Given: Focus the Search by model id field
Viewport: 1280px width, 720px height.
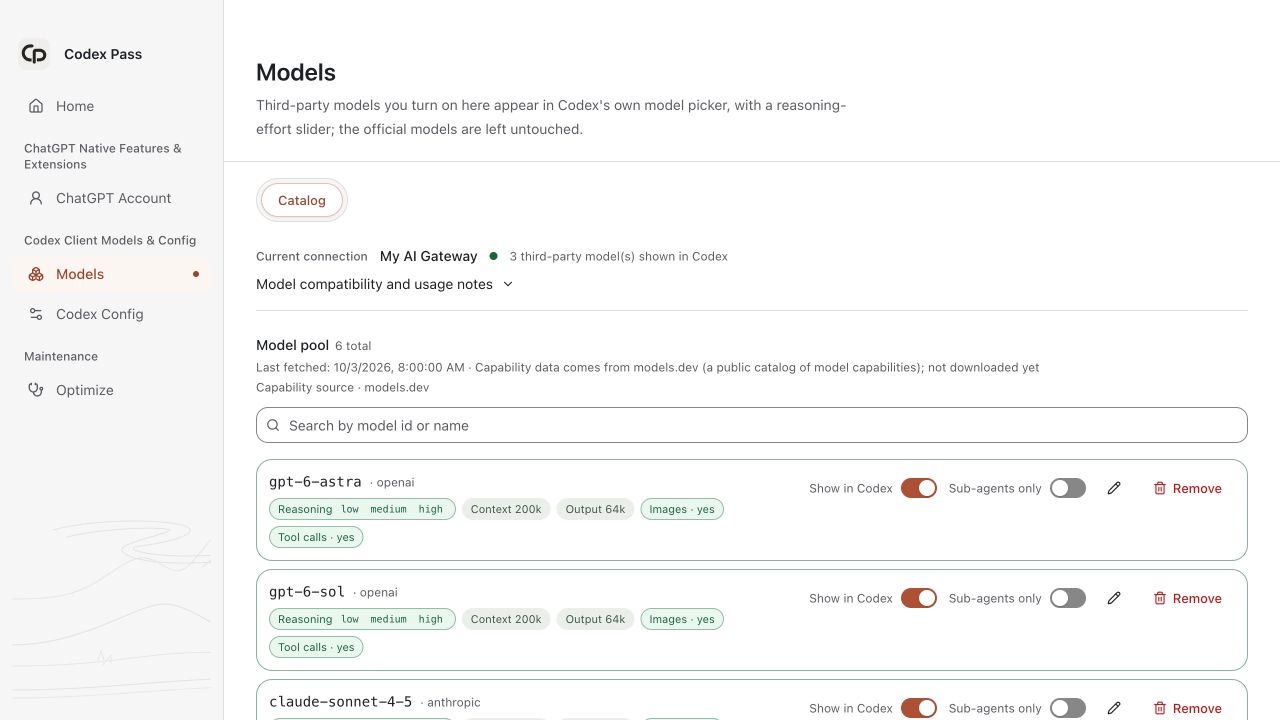Looking at the screenshot, I should point(752,425).
